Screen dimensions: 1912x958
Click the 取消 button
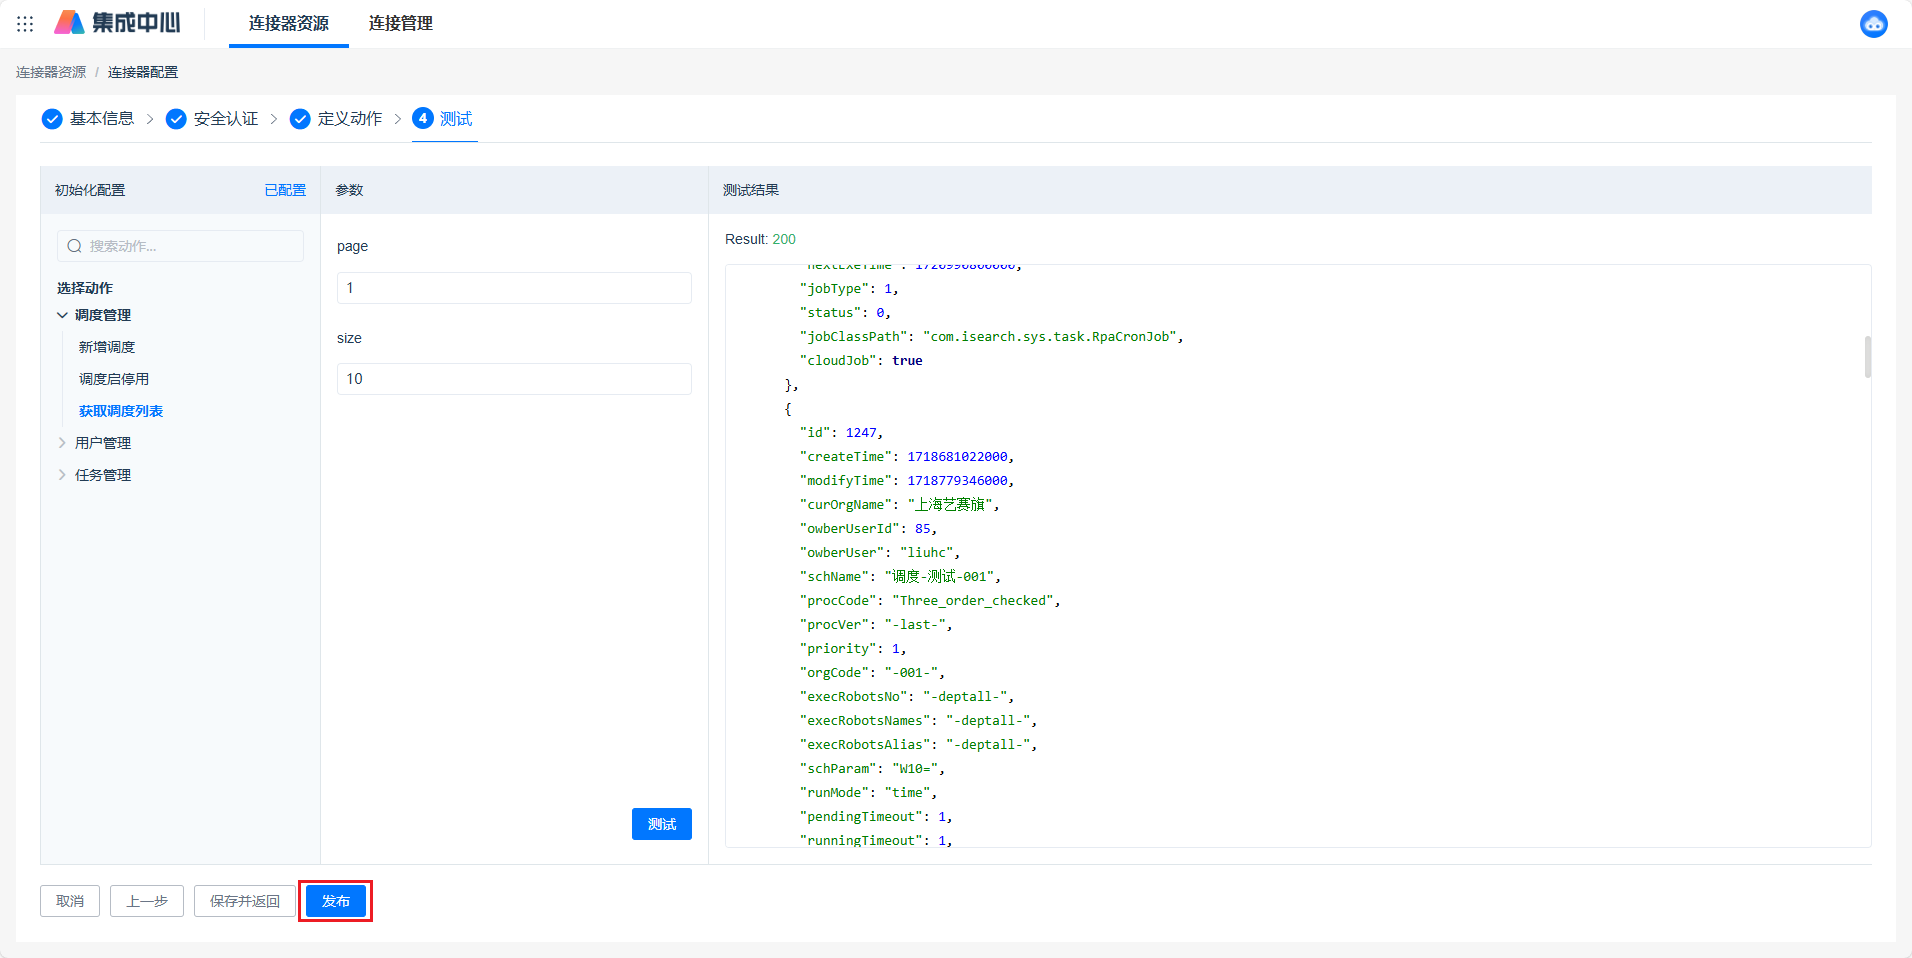[x=70, y=901]
